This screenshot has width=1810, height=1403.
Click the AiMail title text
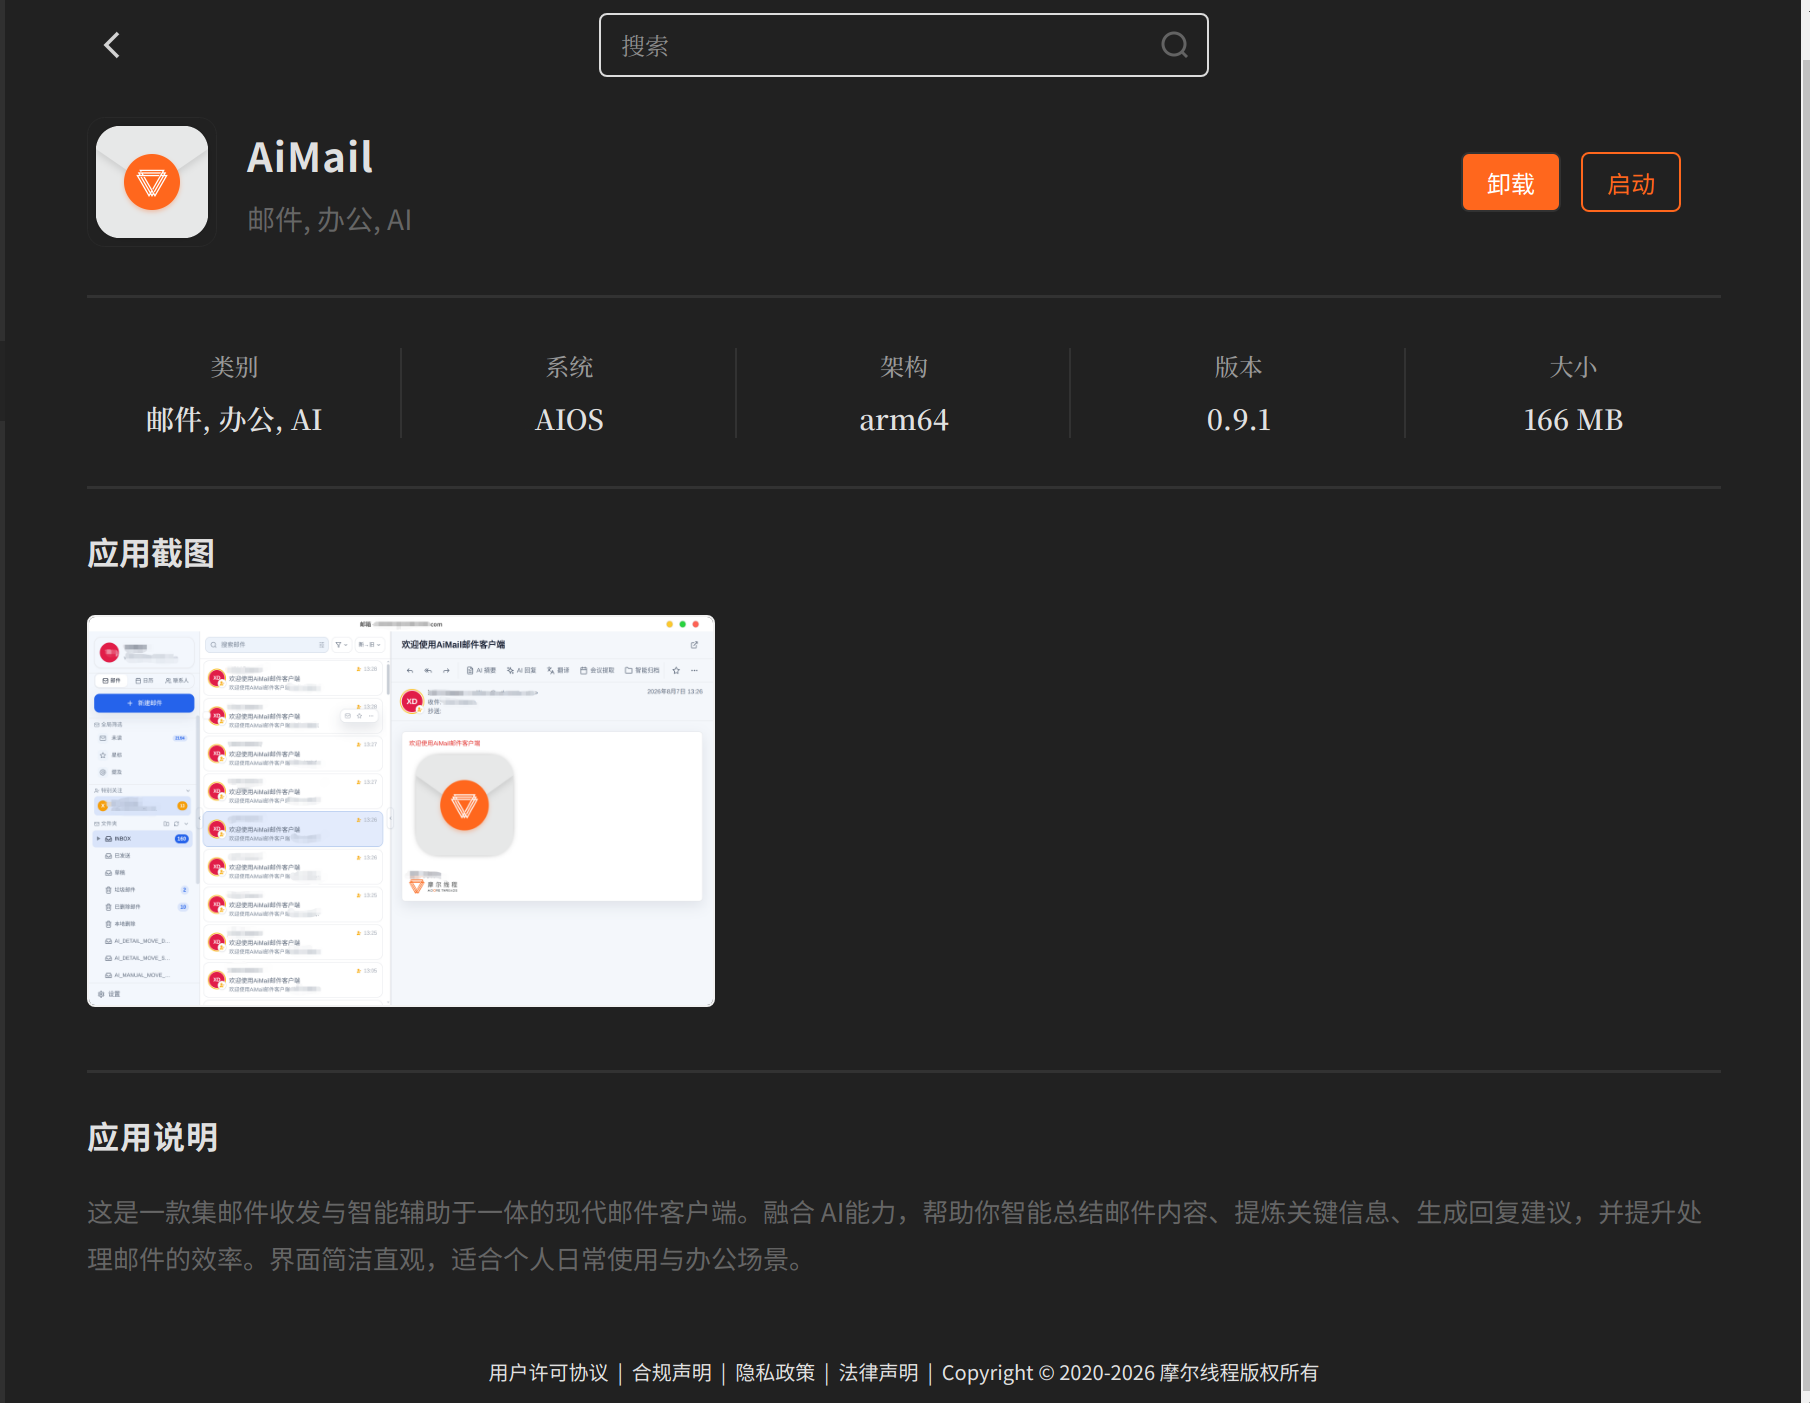(x=310, y=158)
